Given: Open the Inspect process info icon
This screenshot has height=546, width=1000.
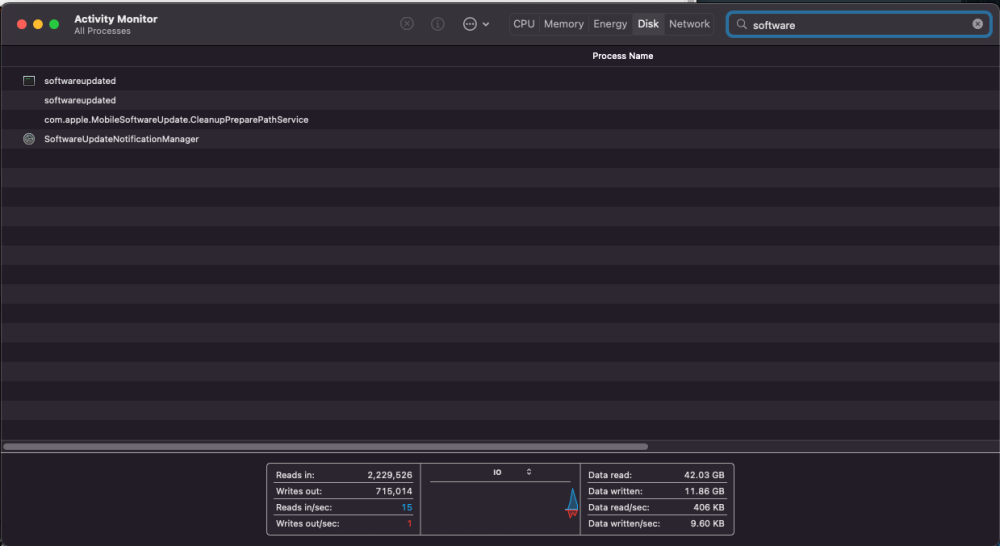Looking at the screenshot, I should coord(438,24).
